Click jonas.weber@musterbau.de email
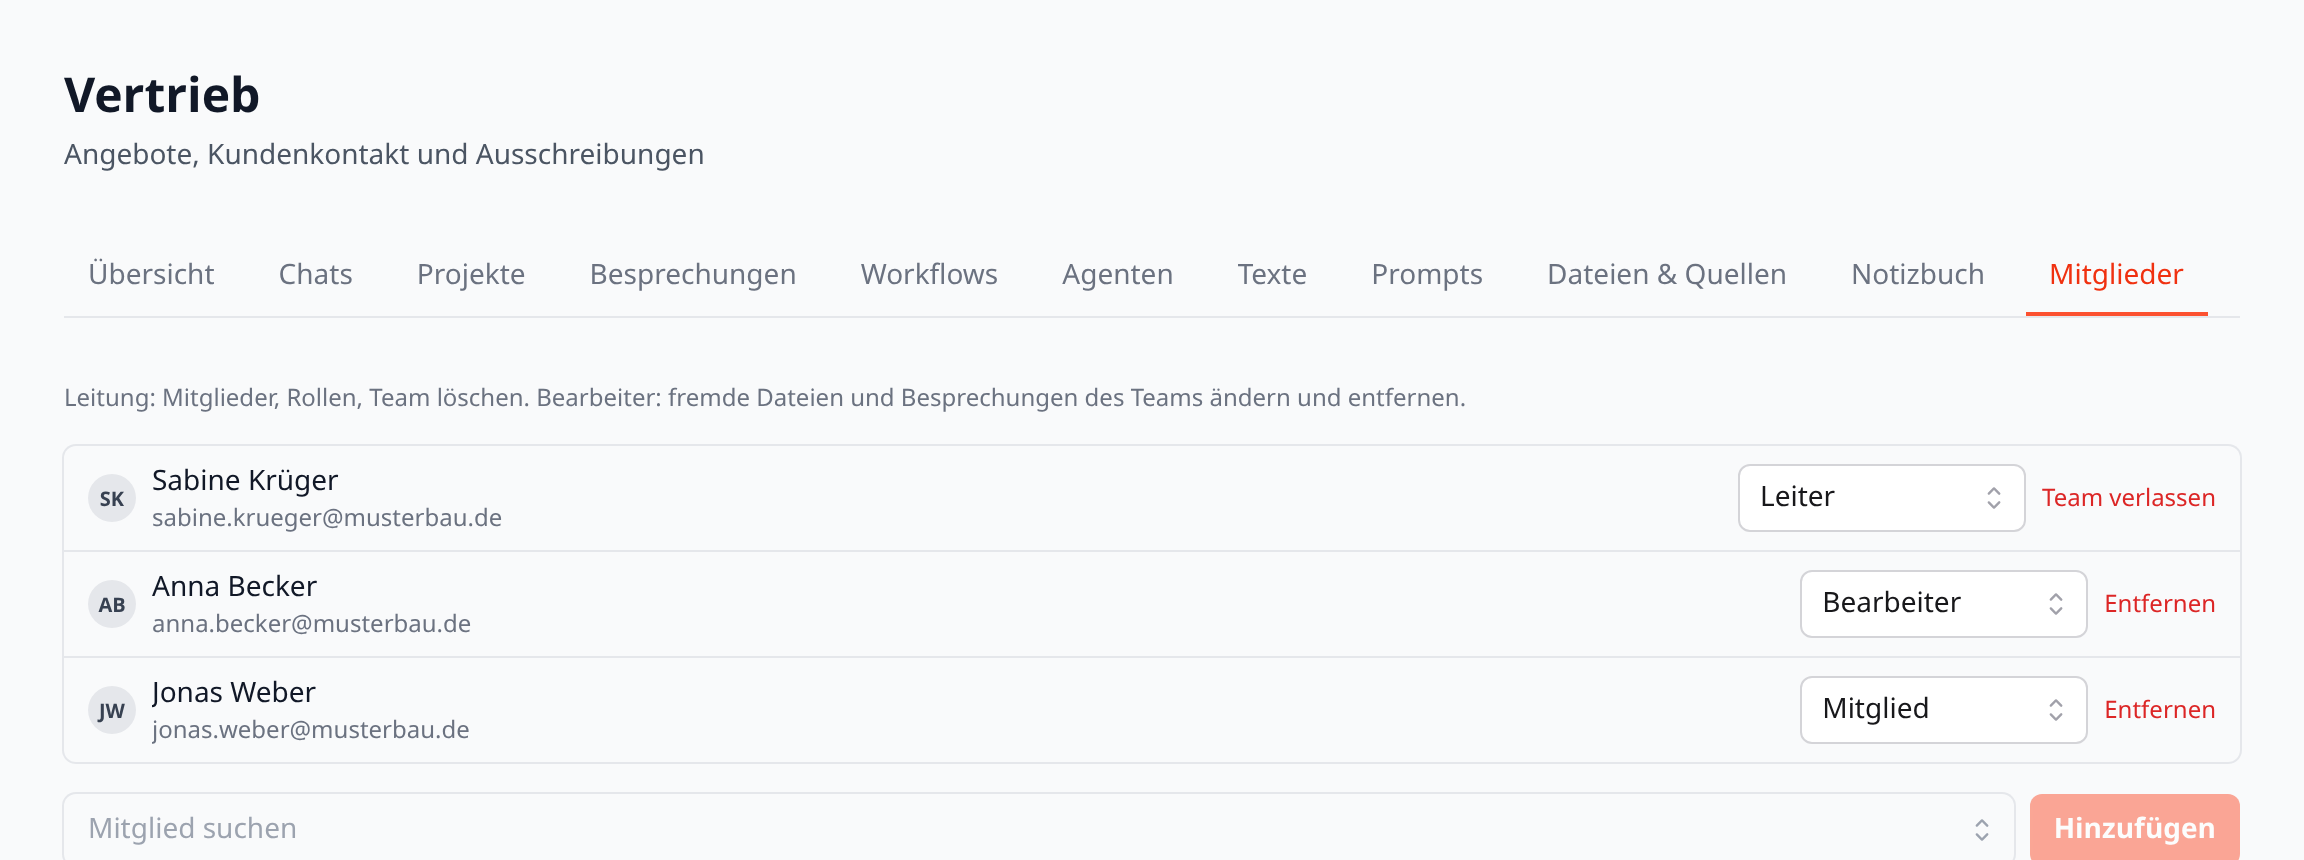This screenshot has width=2304, height=860. [x=310, y=730]
